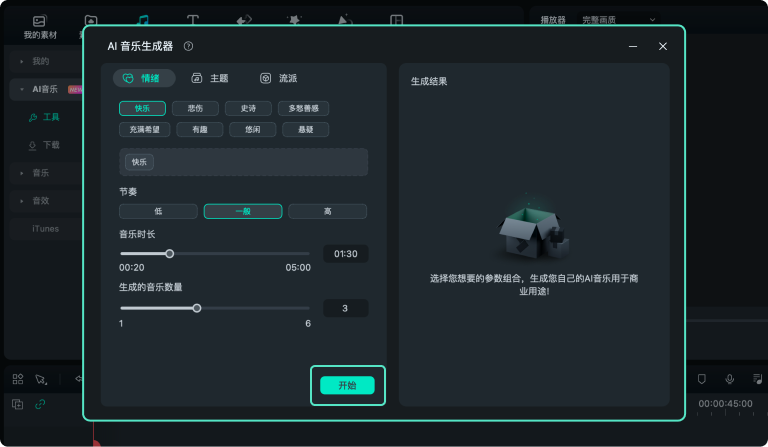768x447 pixels.
Task: Click the audio mixer icon on timeline toolbar
Action: (757, 378)
